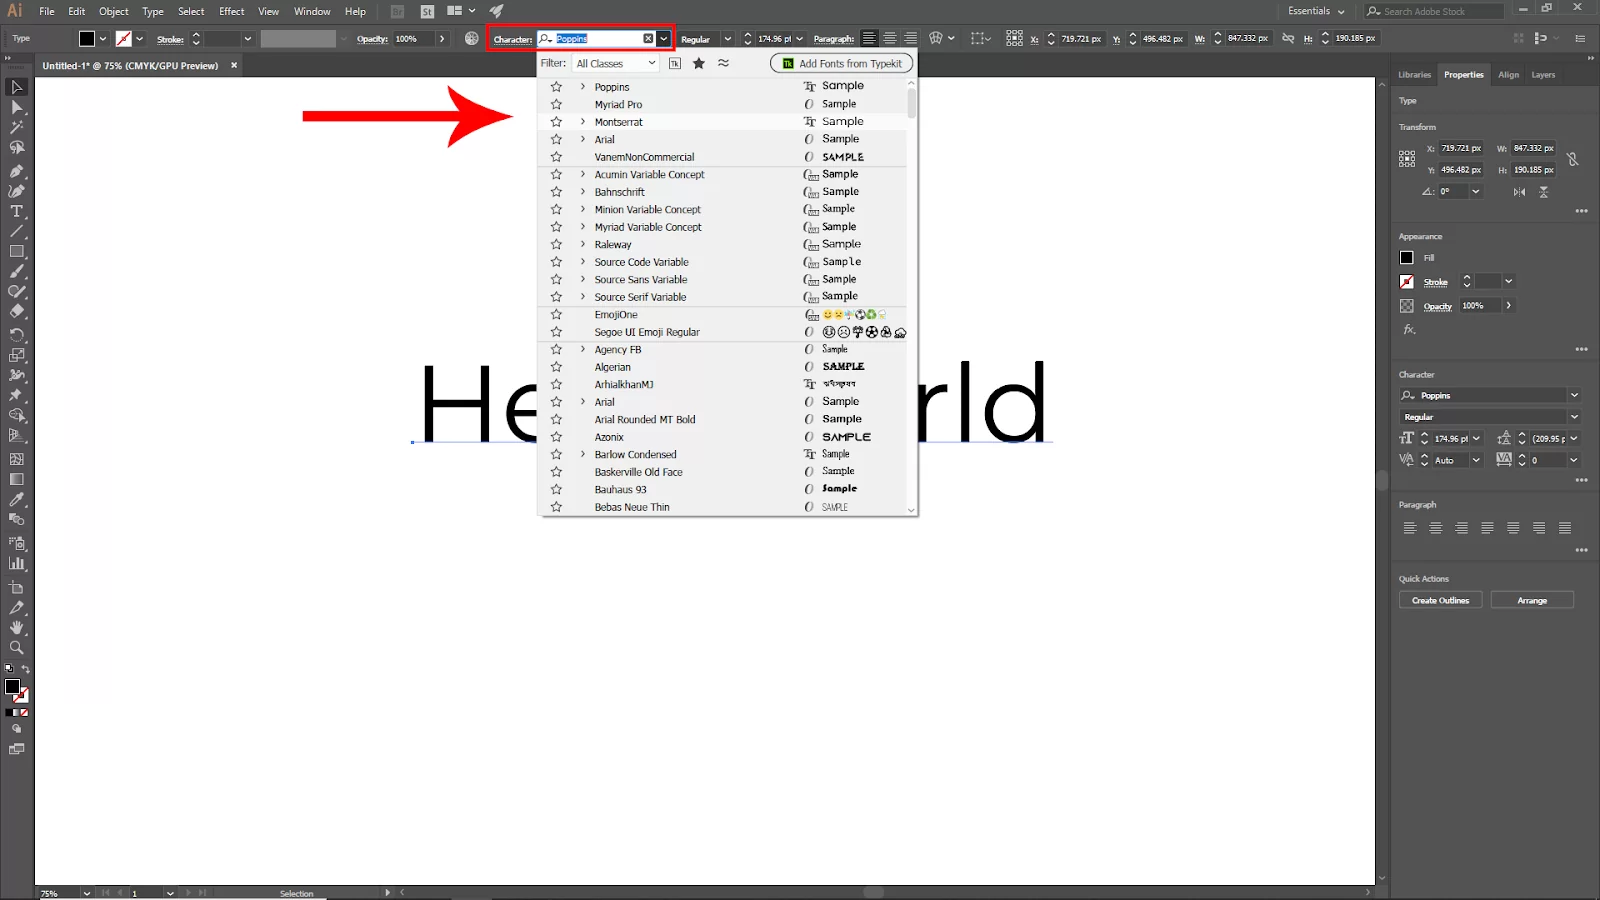Viewport: 1600px width, 900px height.
Task: Select the Lasso tool
Action: pyautogui.click(x=17, y=148)
